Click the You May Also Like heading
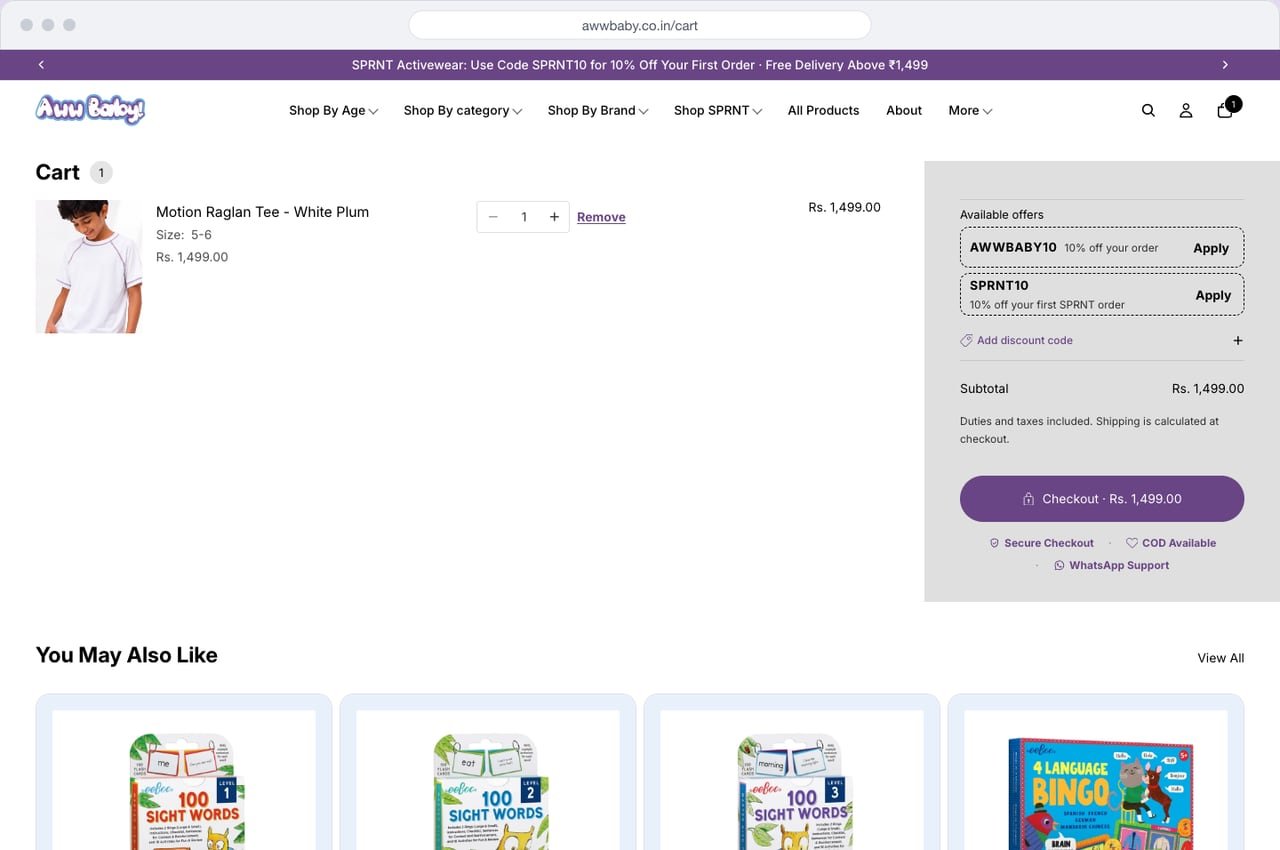 coord(127,655)
